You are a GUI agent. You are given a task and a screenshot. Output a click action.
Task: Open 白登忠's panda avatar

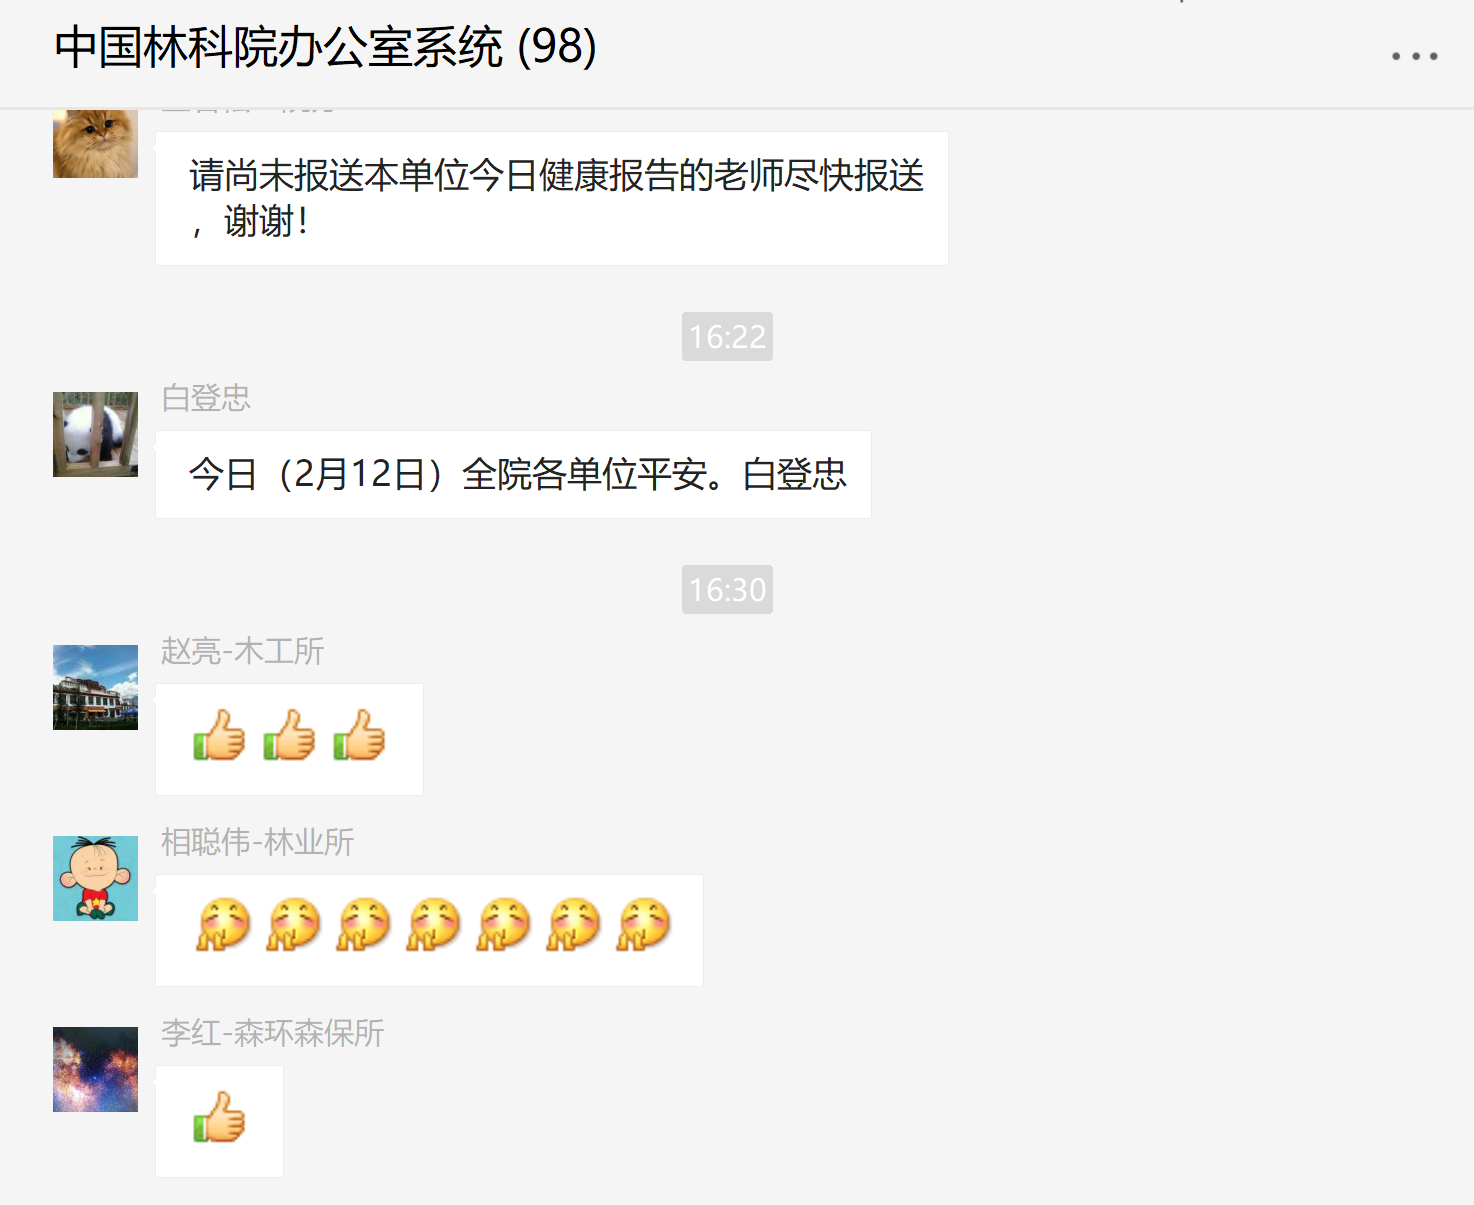pos(95,434)
